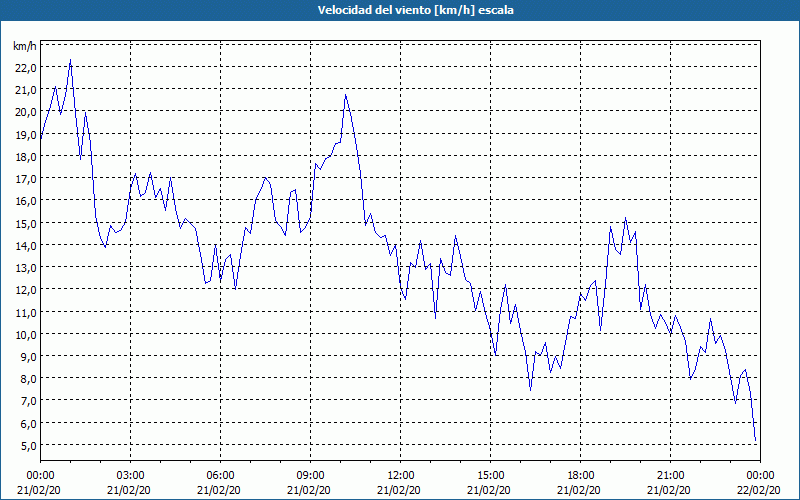Select the 9,0 y-axis label
Screen dimensions: 800x500
29,357
